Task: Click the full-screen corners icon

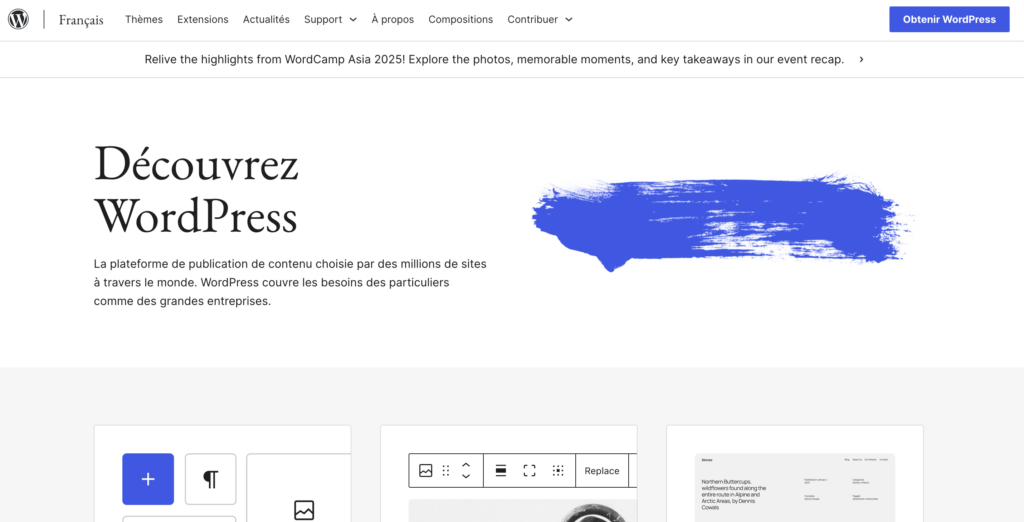Action: 530,470
